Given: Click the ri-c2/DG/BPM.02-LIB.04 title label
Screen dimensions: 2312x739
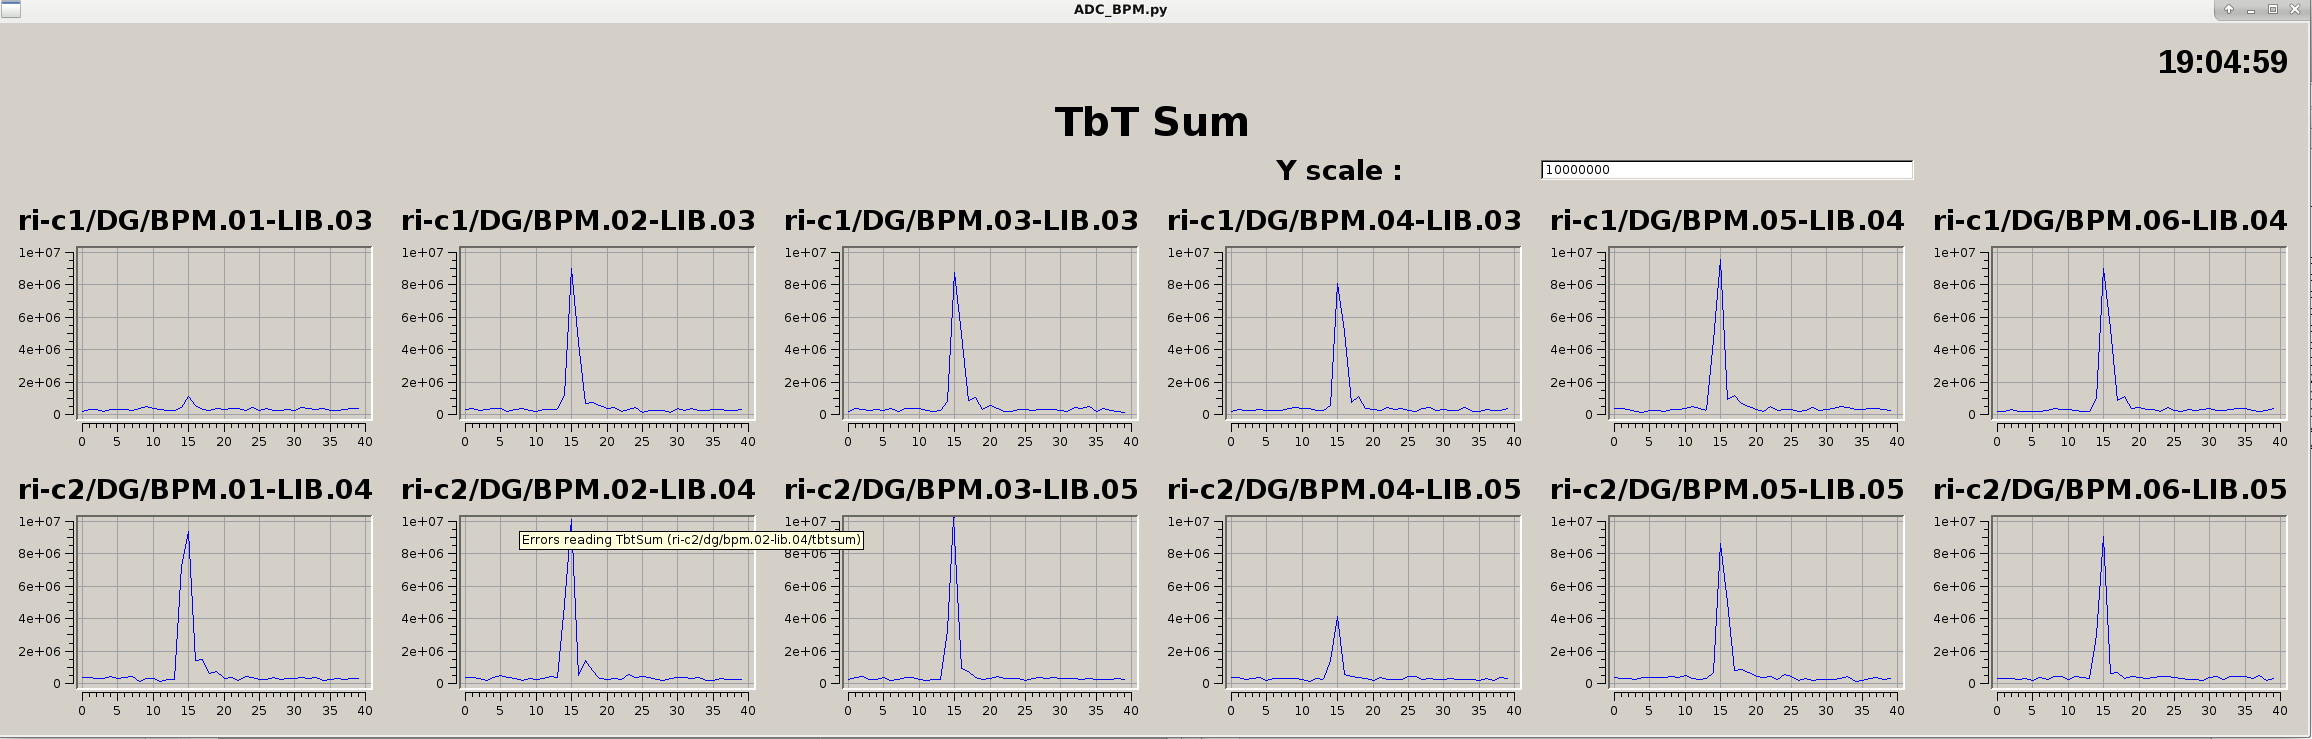Looking at the screenshot, I should 578,489.
